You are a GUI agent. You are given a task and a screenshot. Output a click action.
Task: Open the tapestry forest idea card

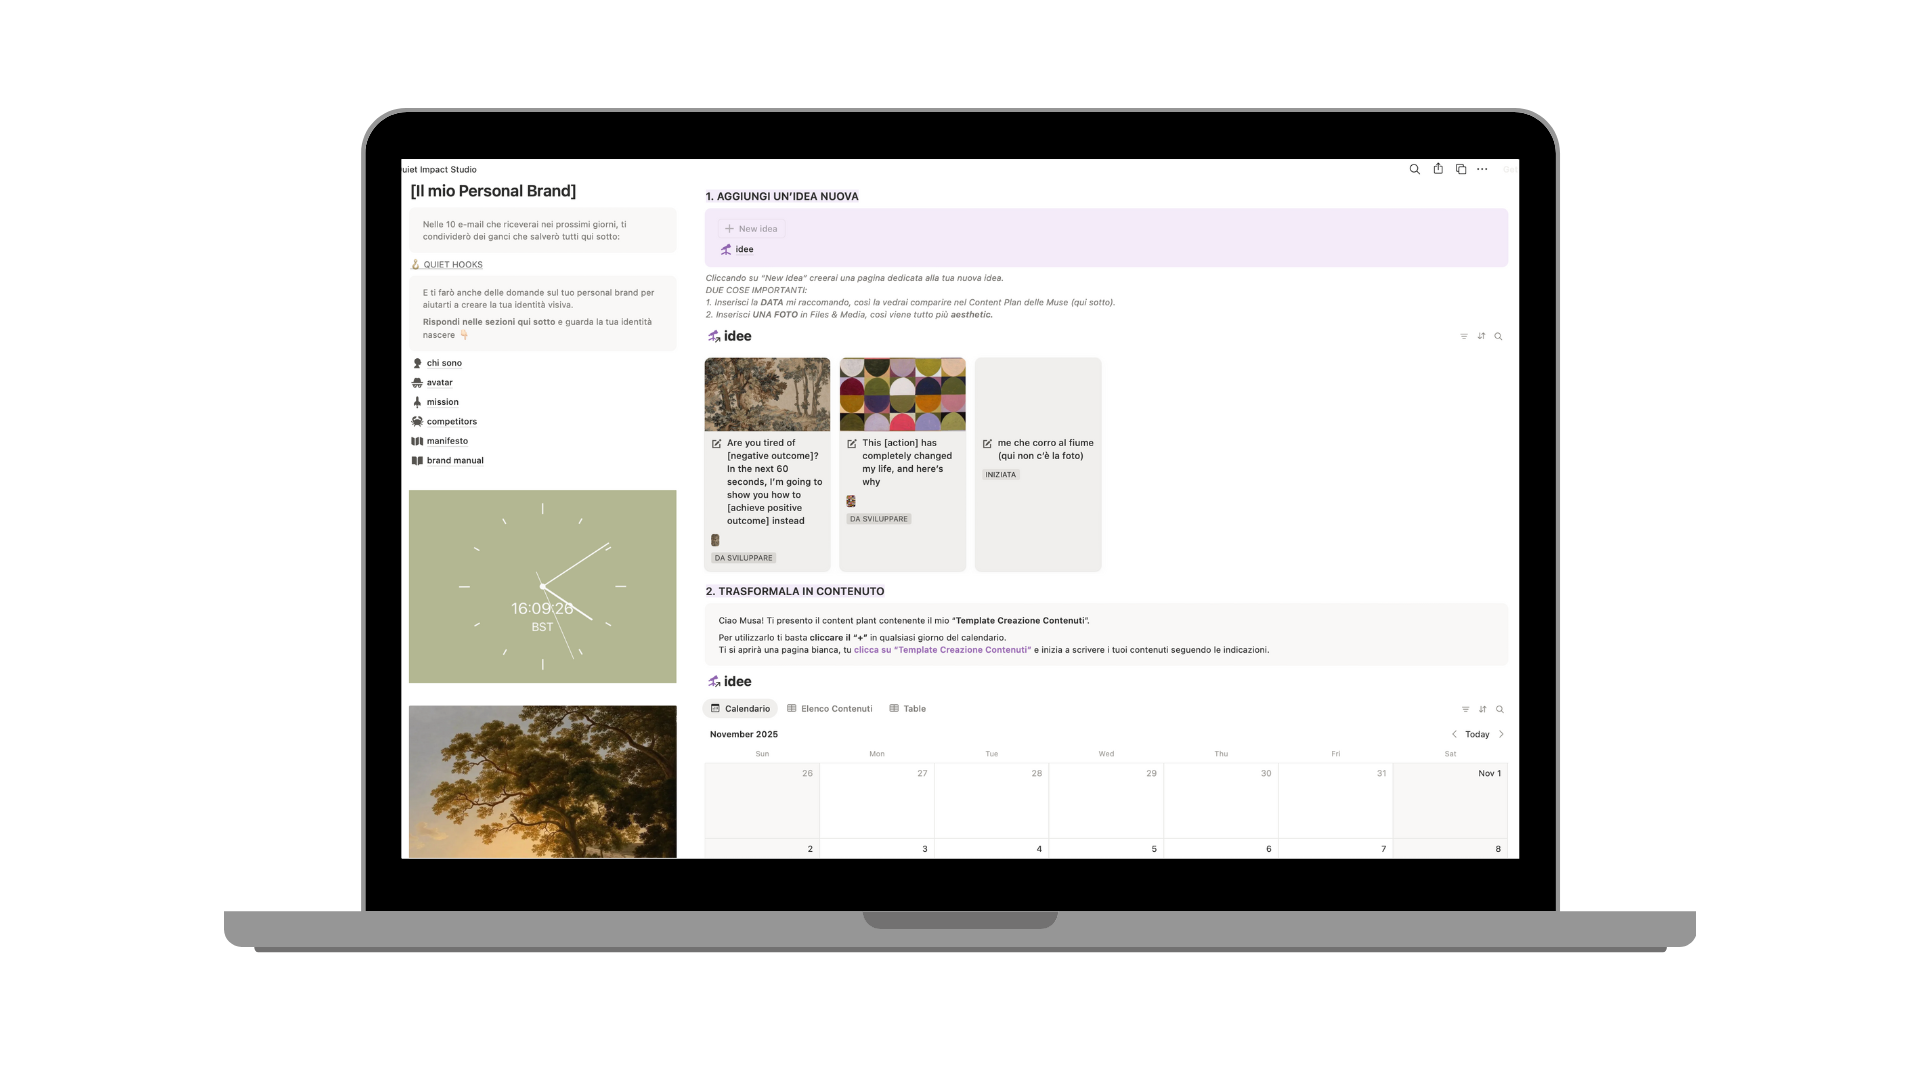pyautogui.click(x=767, y=395)
